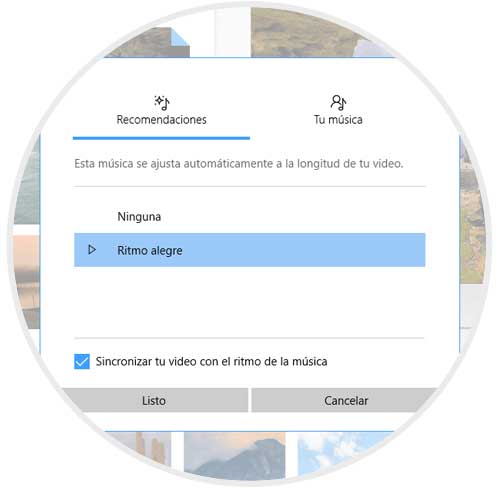Select the towers thumbnail at bottom left
Screen dimensions: 500x488
coord(143,448)
